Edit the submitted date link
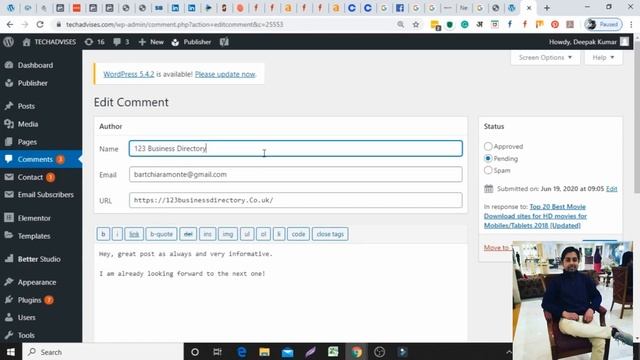 click(x=611, y=189)
